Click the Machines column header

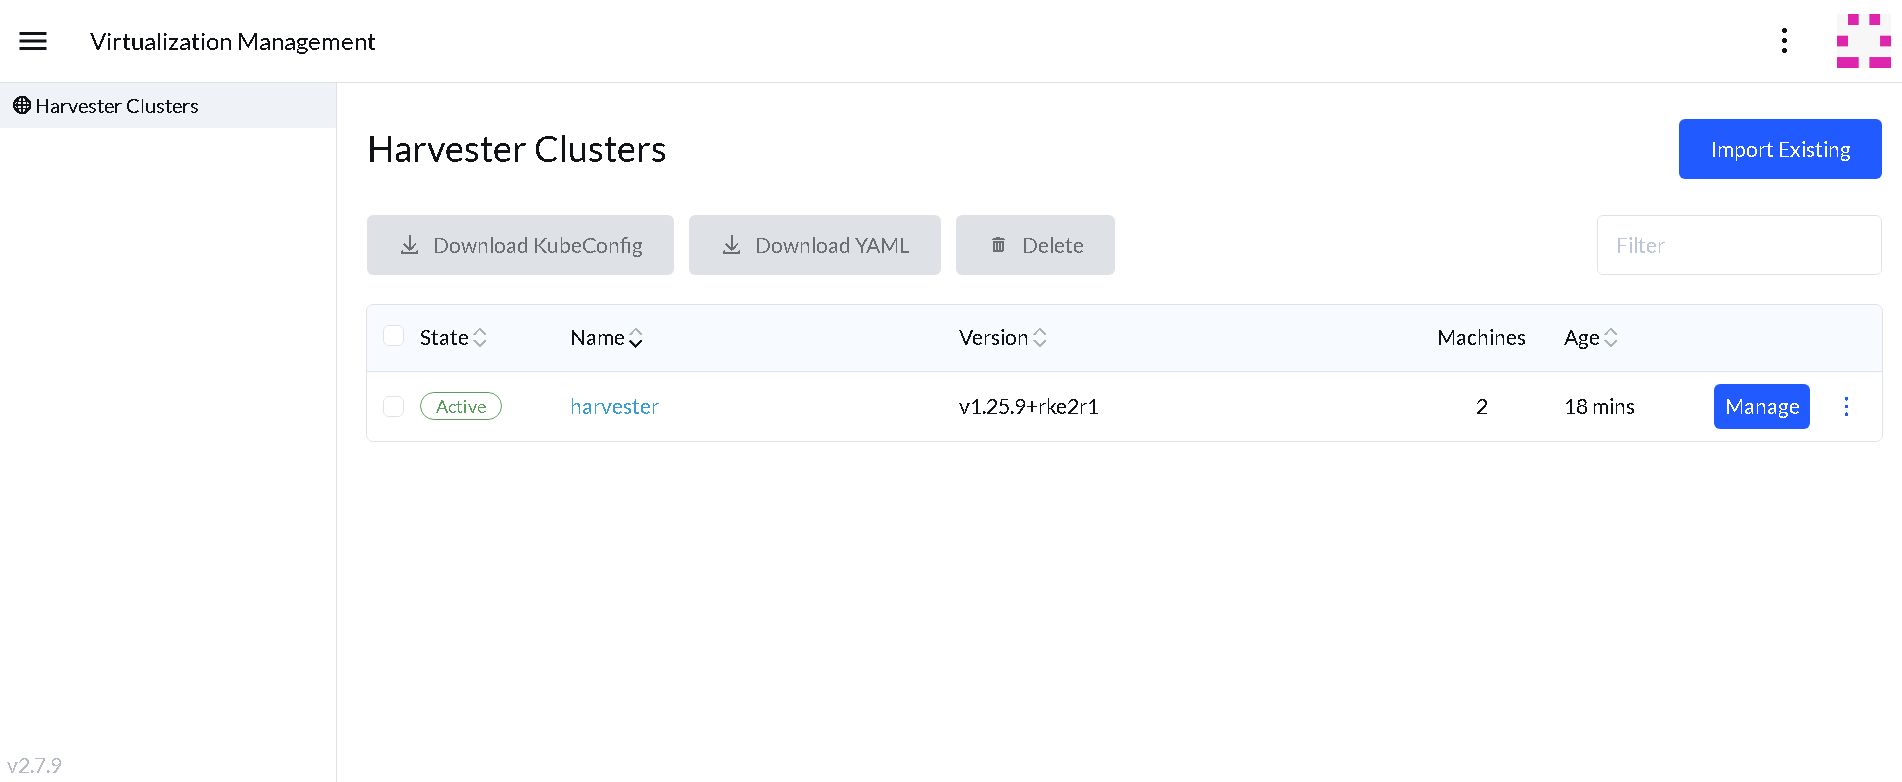pyautogui.click(x=1481, y=338)
